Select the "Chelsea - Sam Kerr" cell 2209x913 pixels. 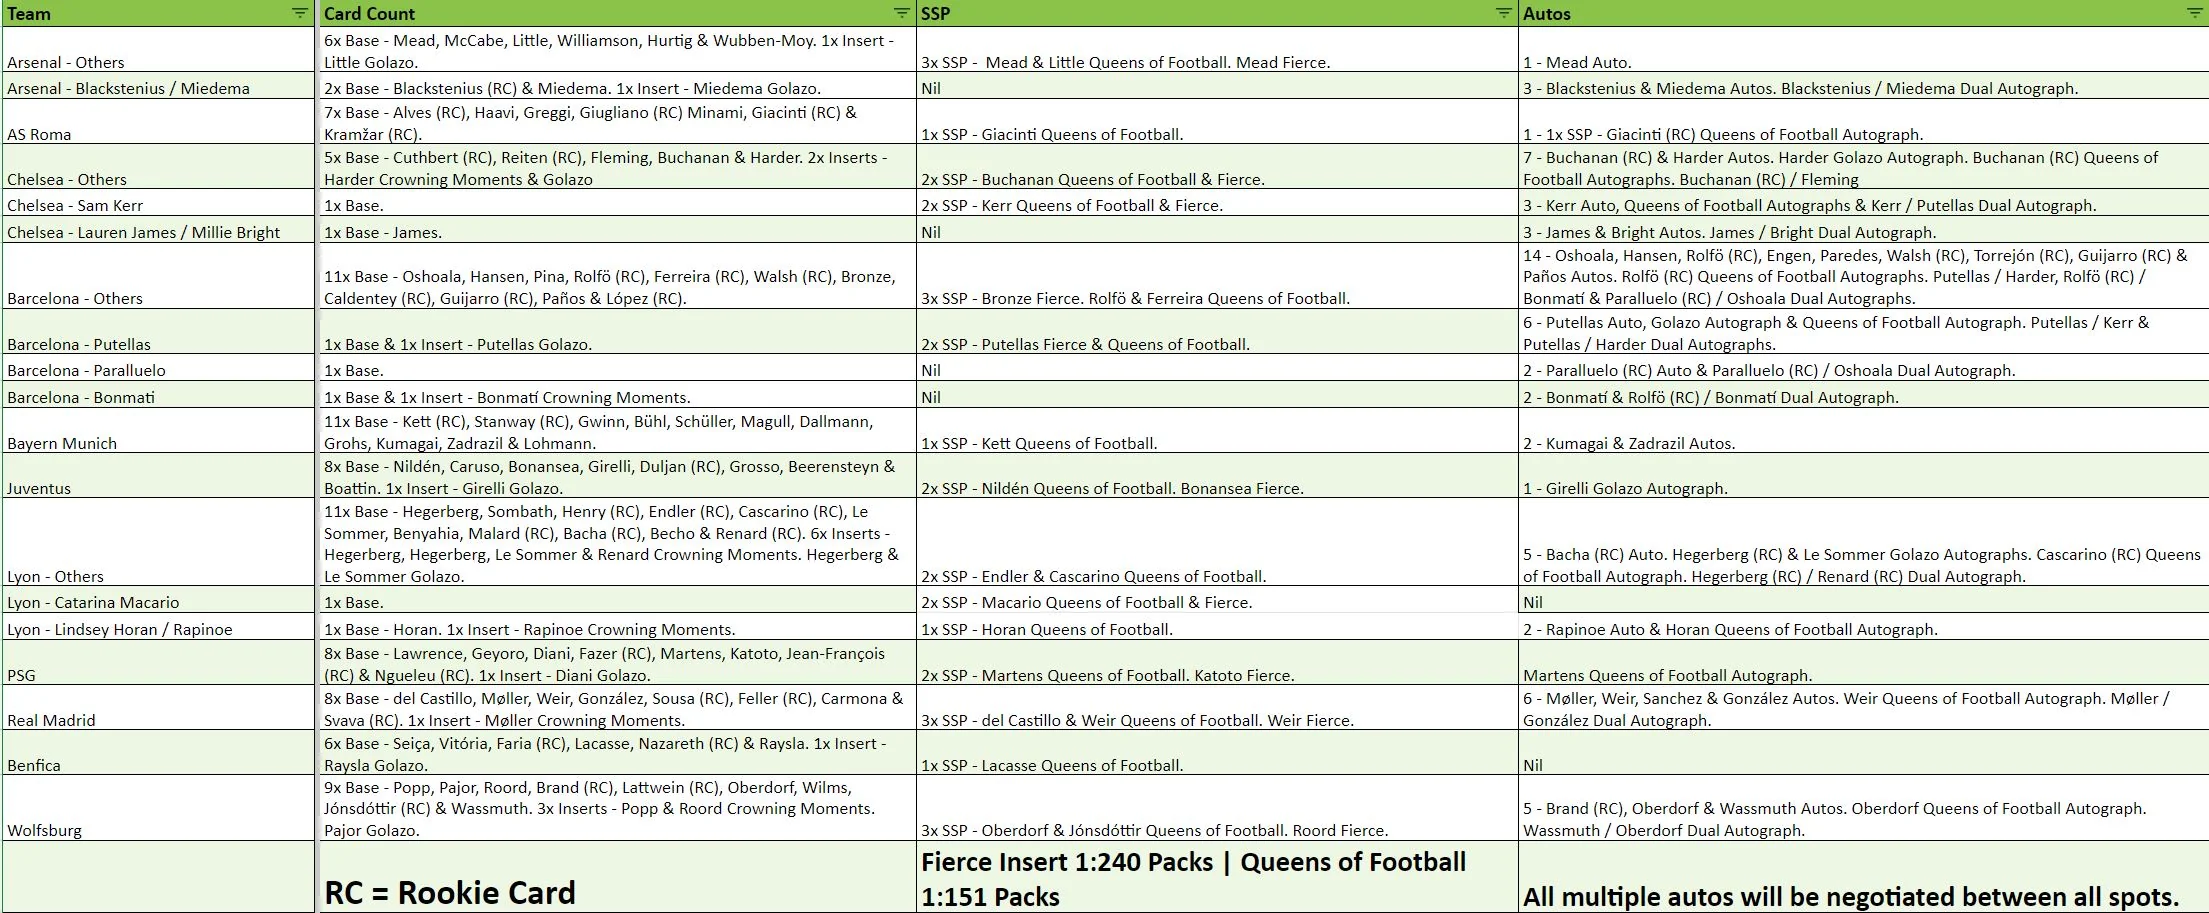(160, 204)
